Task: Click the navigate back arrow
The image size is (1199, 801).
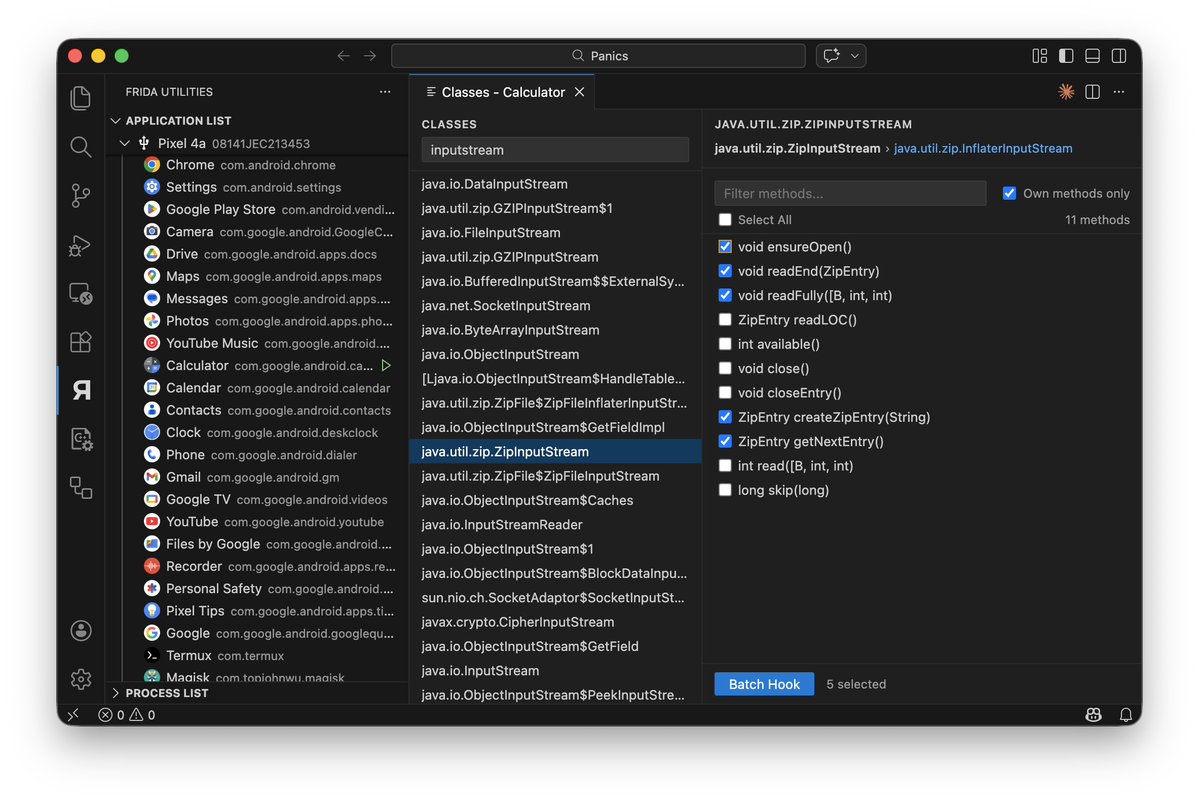Action: tap(343, 56)
